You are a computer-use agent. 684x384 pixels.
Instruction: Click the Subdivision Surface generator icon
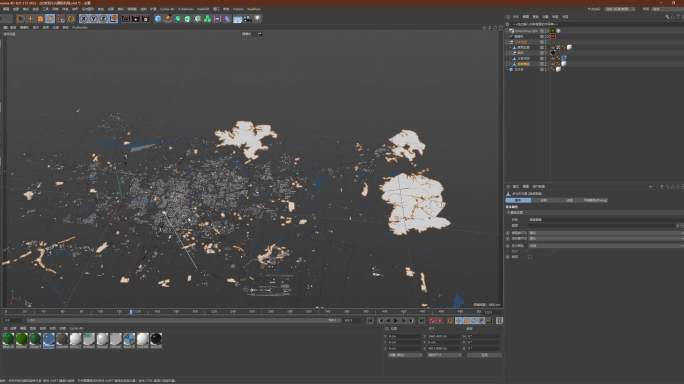click(x=178, y=19)
